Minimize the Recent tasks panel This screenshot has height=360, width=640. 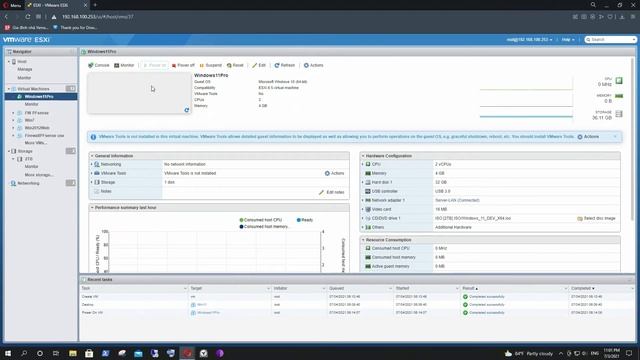(630, 280)
